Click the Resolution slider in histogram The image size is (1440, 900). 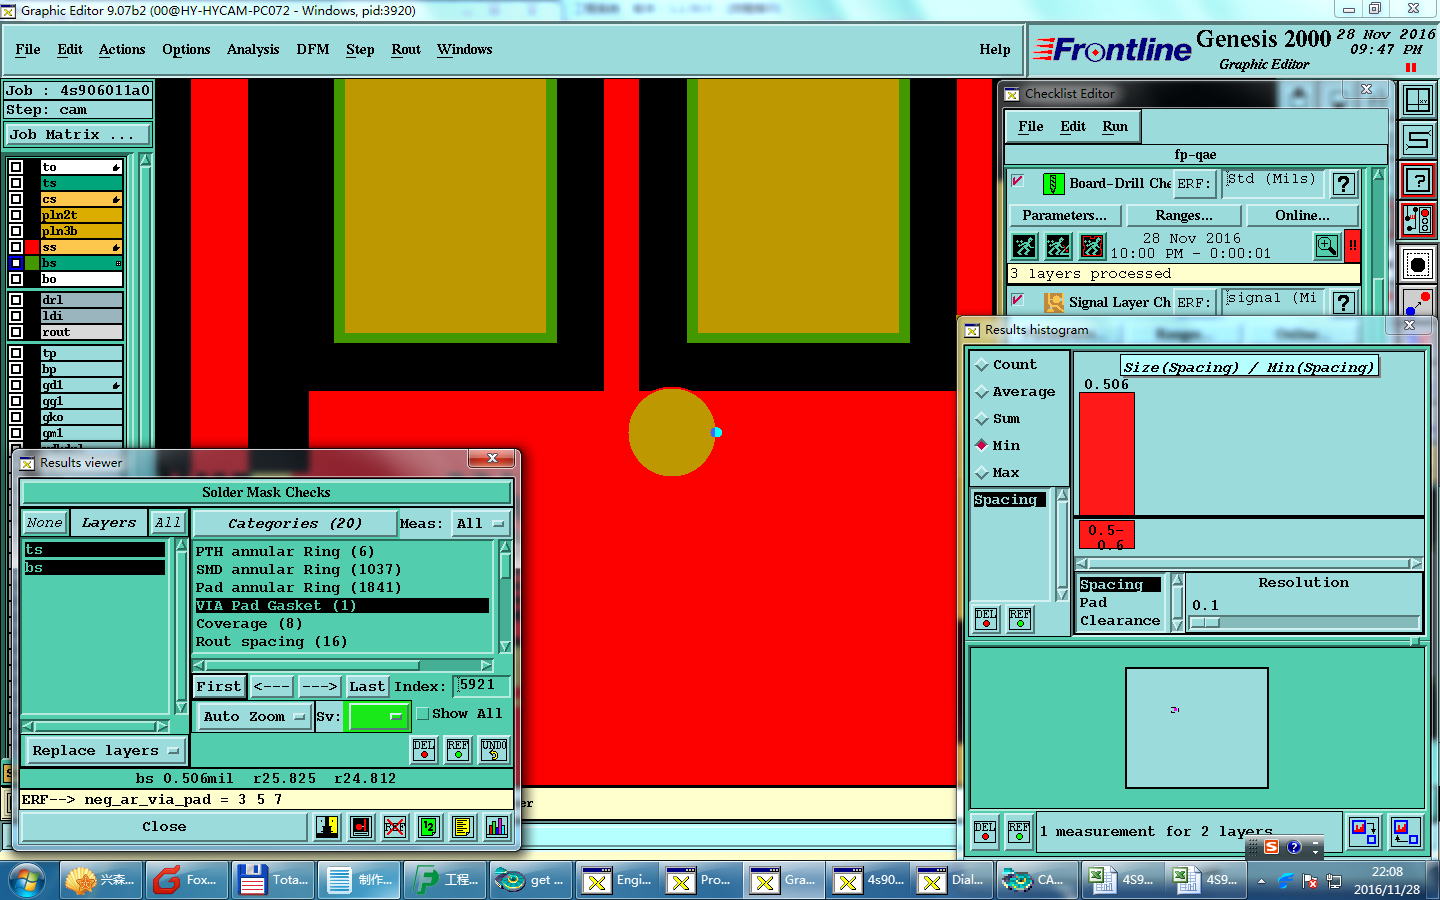1304,622
